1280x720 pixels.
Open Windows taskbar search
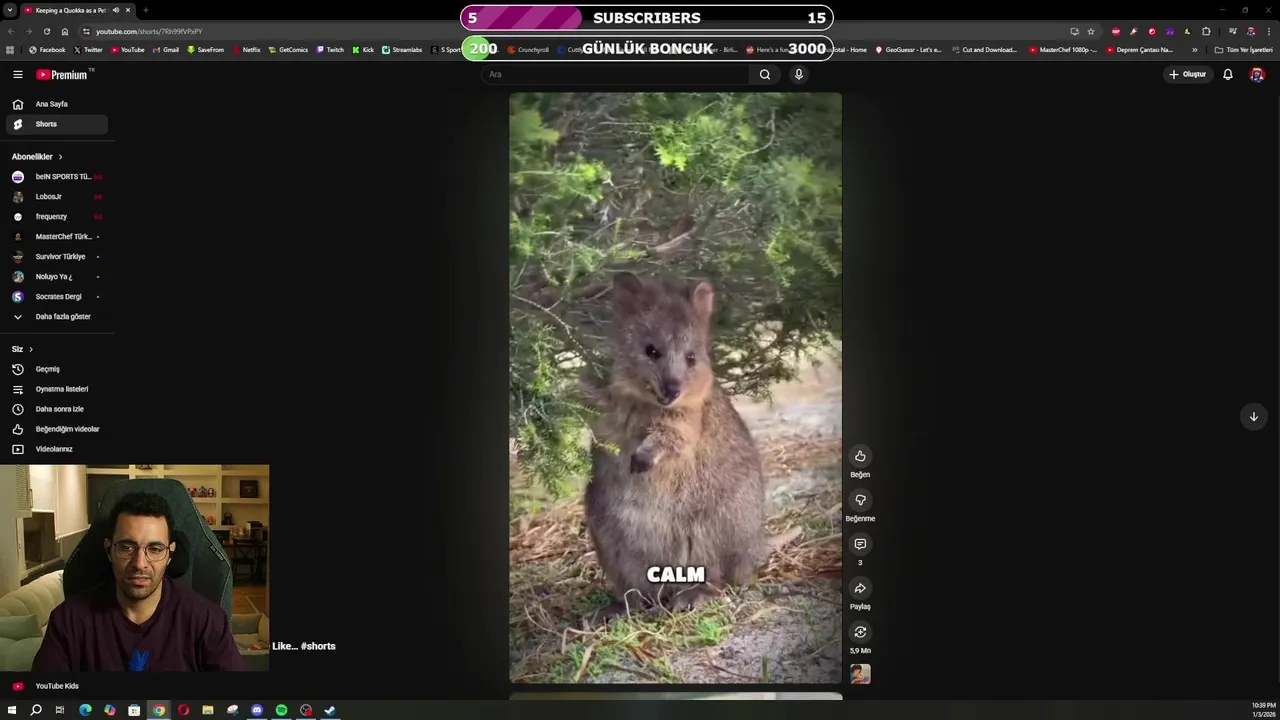click(36, 710)
